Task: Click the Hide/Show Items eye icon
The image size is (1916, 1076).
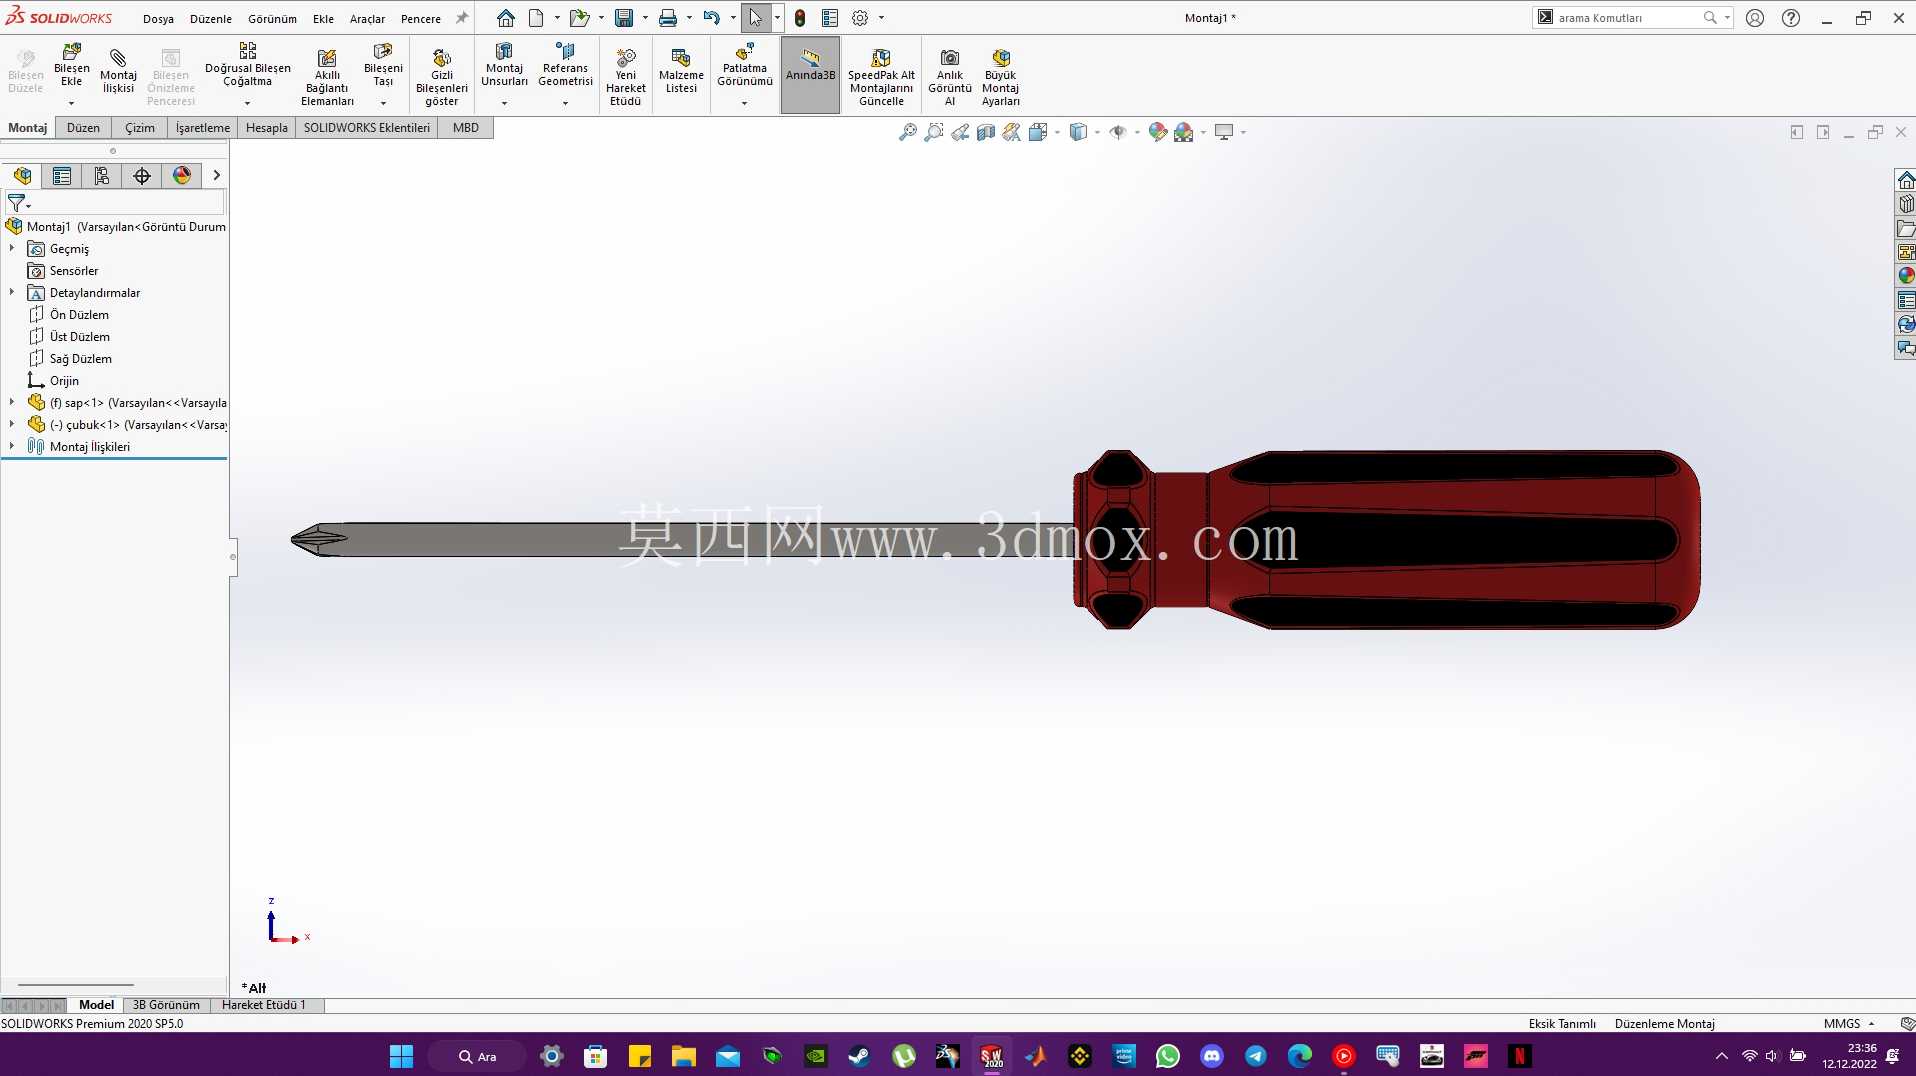Action: [1118, 132]
